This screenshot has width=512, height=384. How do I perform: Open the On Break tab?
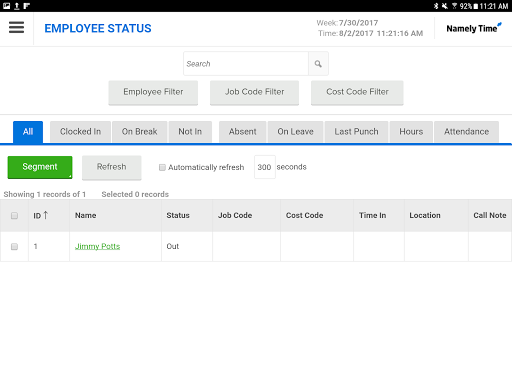(x=139, y=132)
